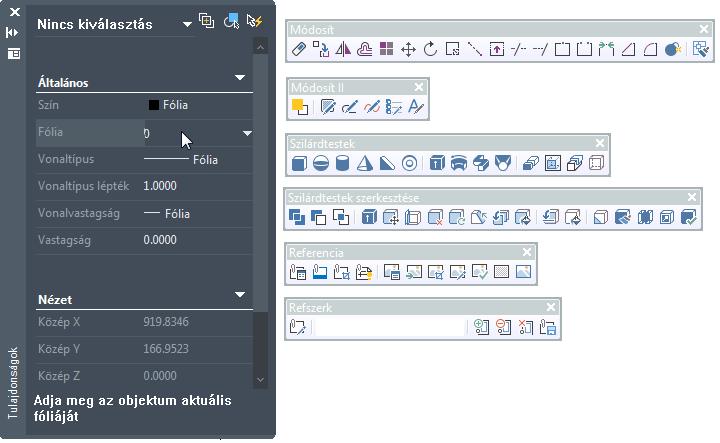Click the Vonaltípus lépték value 1.0000
This screenshot has height=443, width=720.
pyautogui.click(x=160, y=186)
